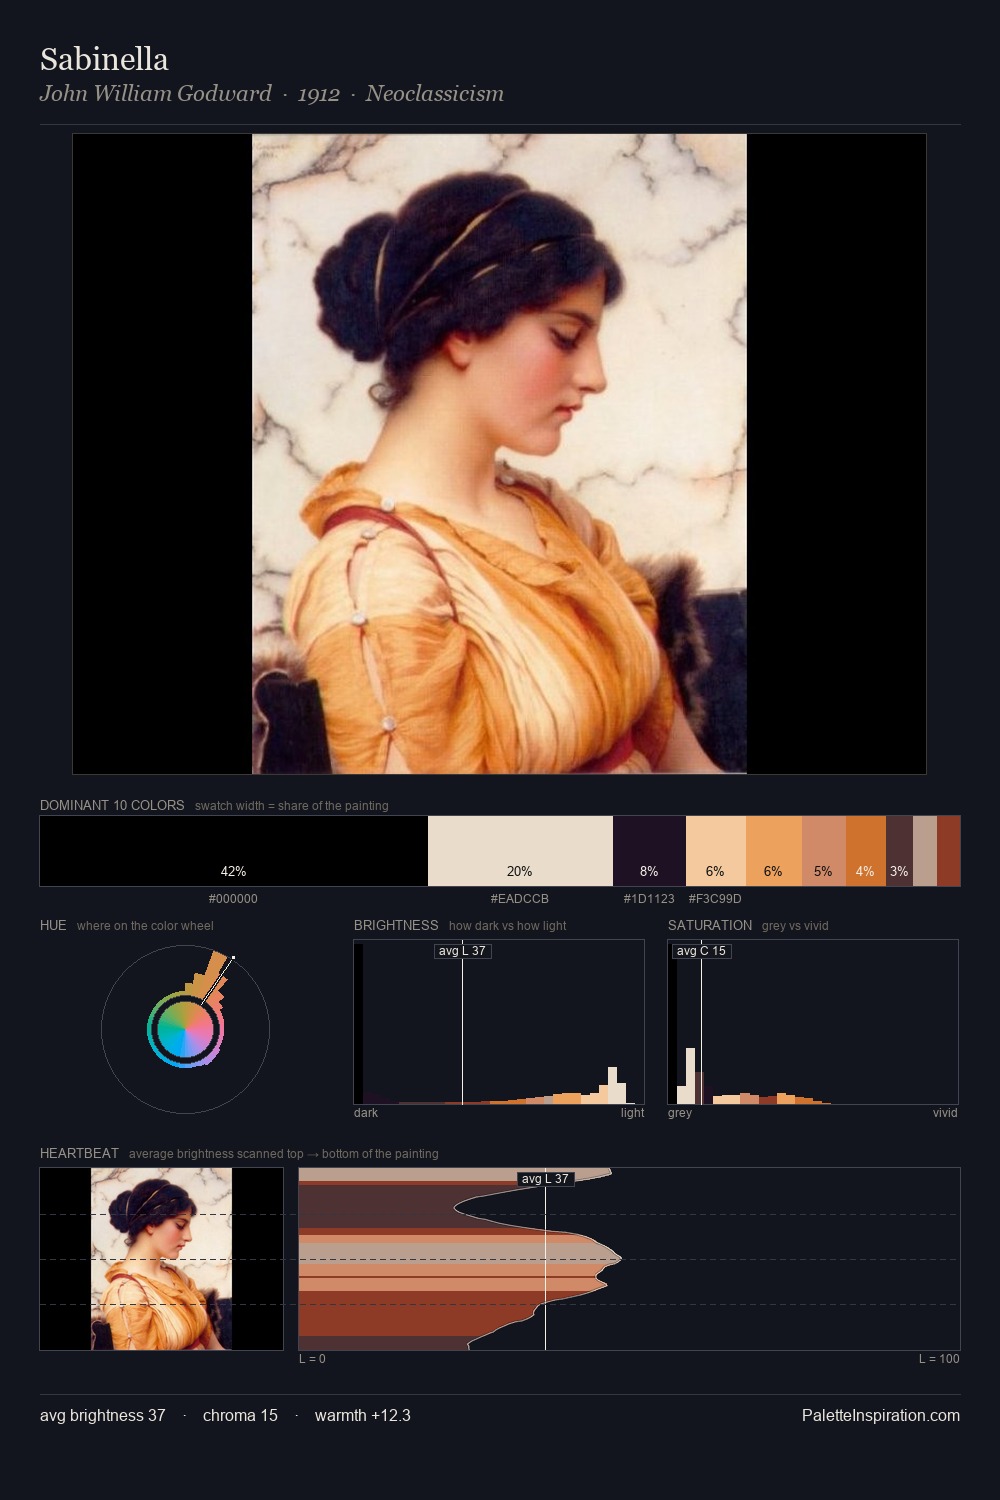Viewport: 1000px width, 1500px height.
Task: Click the 'dark' axis label
Action: (x=366, y=1113)
